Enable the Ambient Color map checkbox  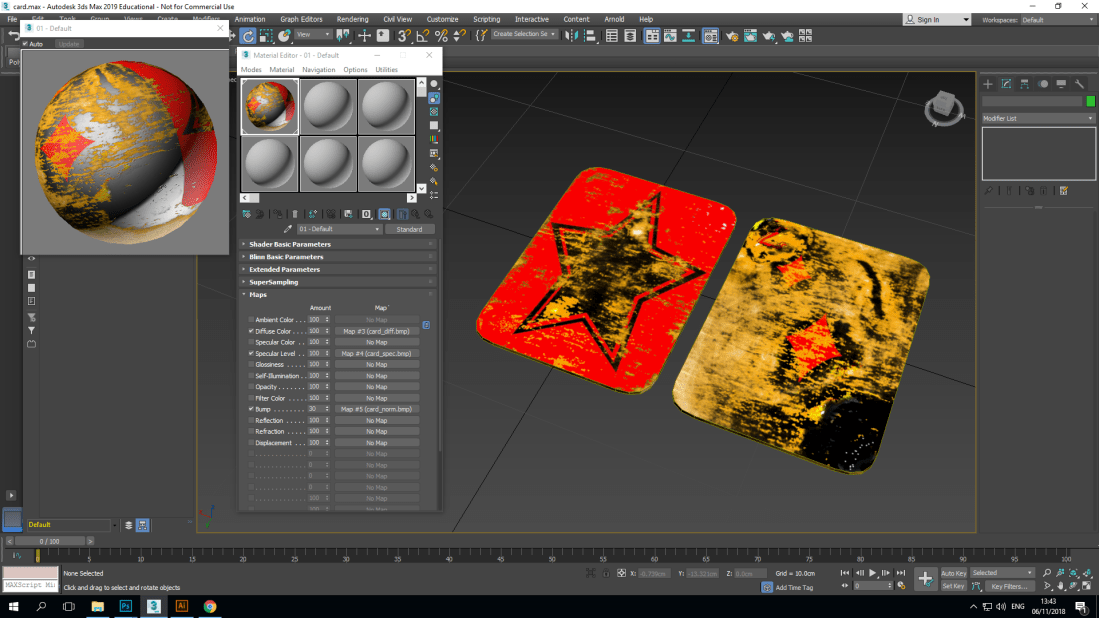251,320
